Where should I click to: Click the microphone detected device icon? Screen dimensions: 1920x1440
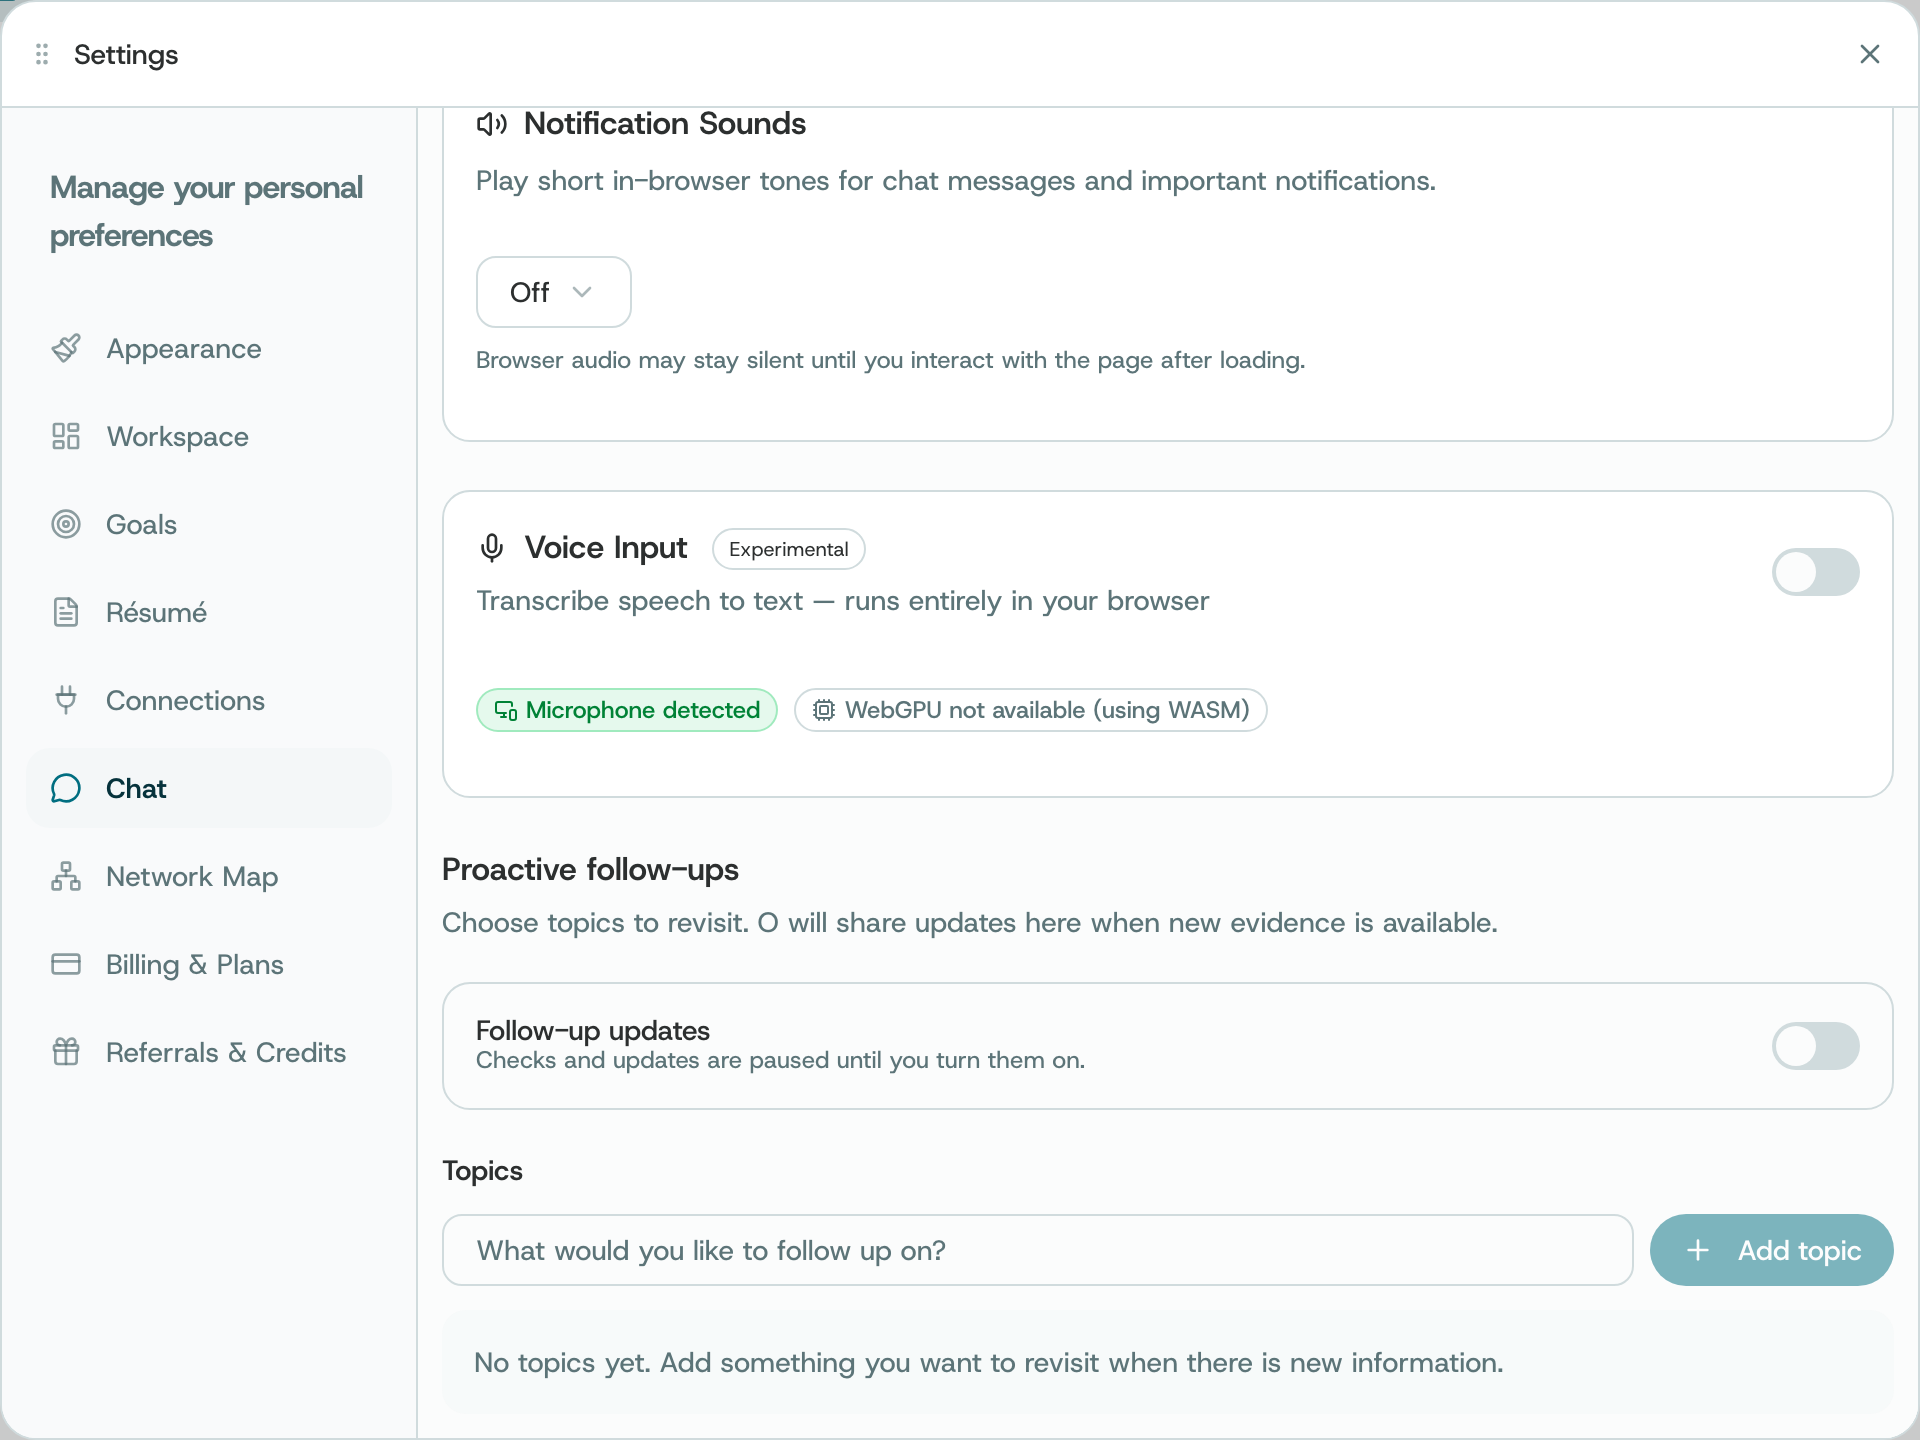[x=506, y=710]
